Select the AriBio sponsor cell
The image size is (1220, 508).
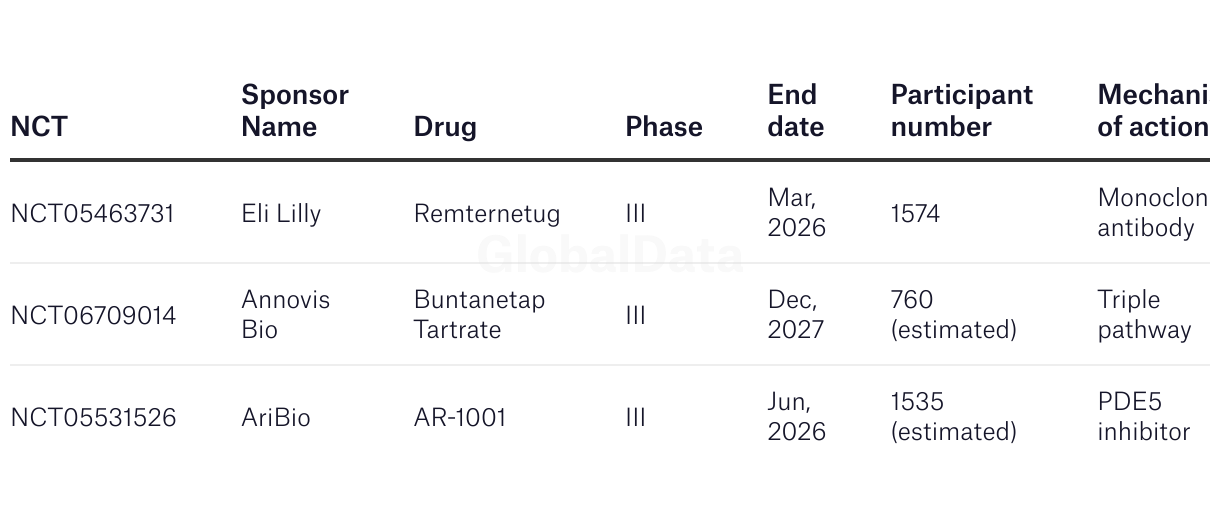click(x=276, y=418)
